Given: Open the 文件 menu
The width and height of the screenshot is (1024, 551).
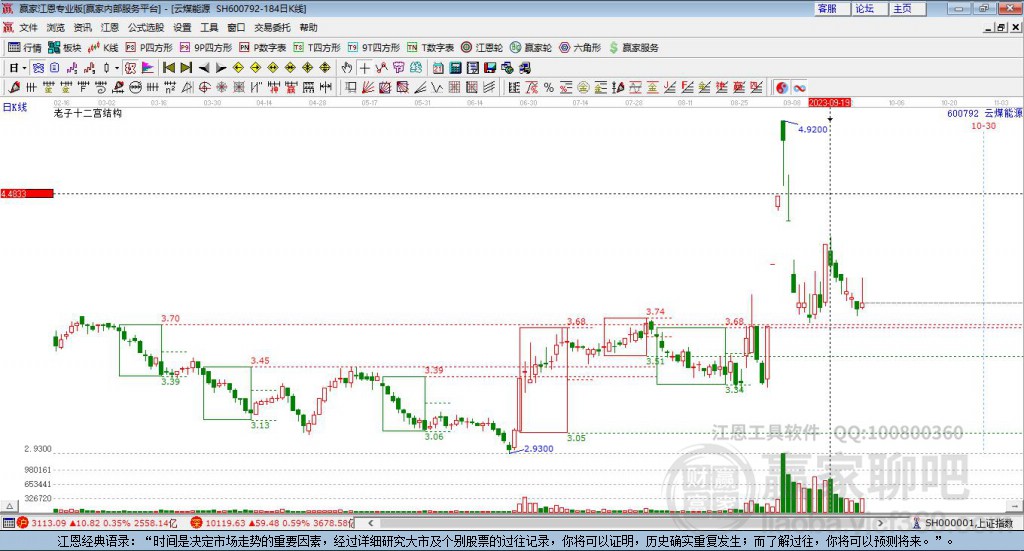Looking at the screenshot, I should (x=29, y=27).
